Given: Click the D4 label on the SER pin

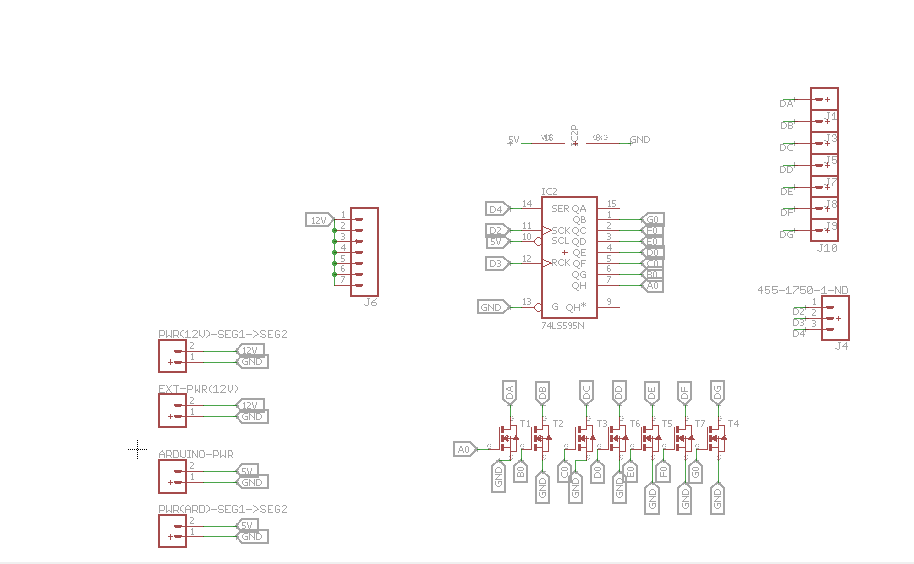Looking at the screenshot, I should coord(498,209).
